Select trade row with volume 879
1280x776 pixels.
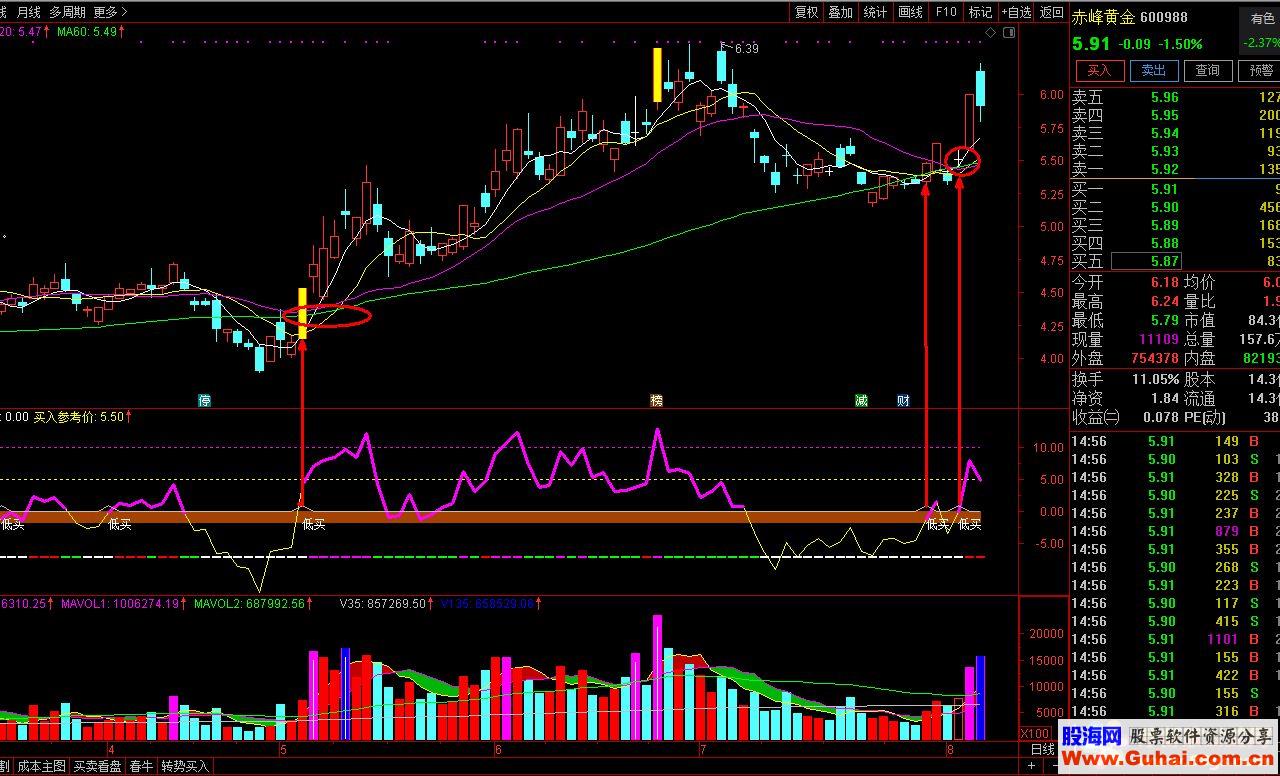(1173, 531)
